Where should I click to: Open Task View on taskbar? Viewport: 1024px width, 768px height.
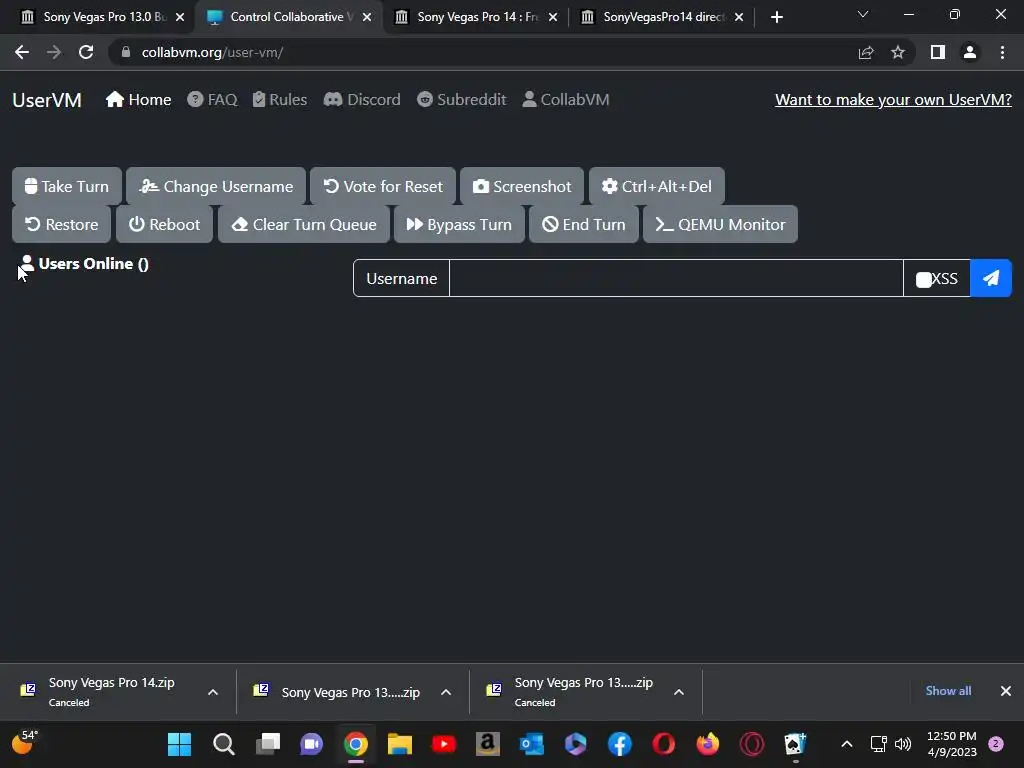pos(268,744)
